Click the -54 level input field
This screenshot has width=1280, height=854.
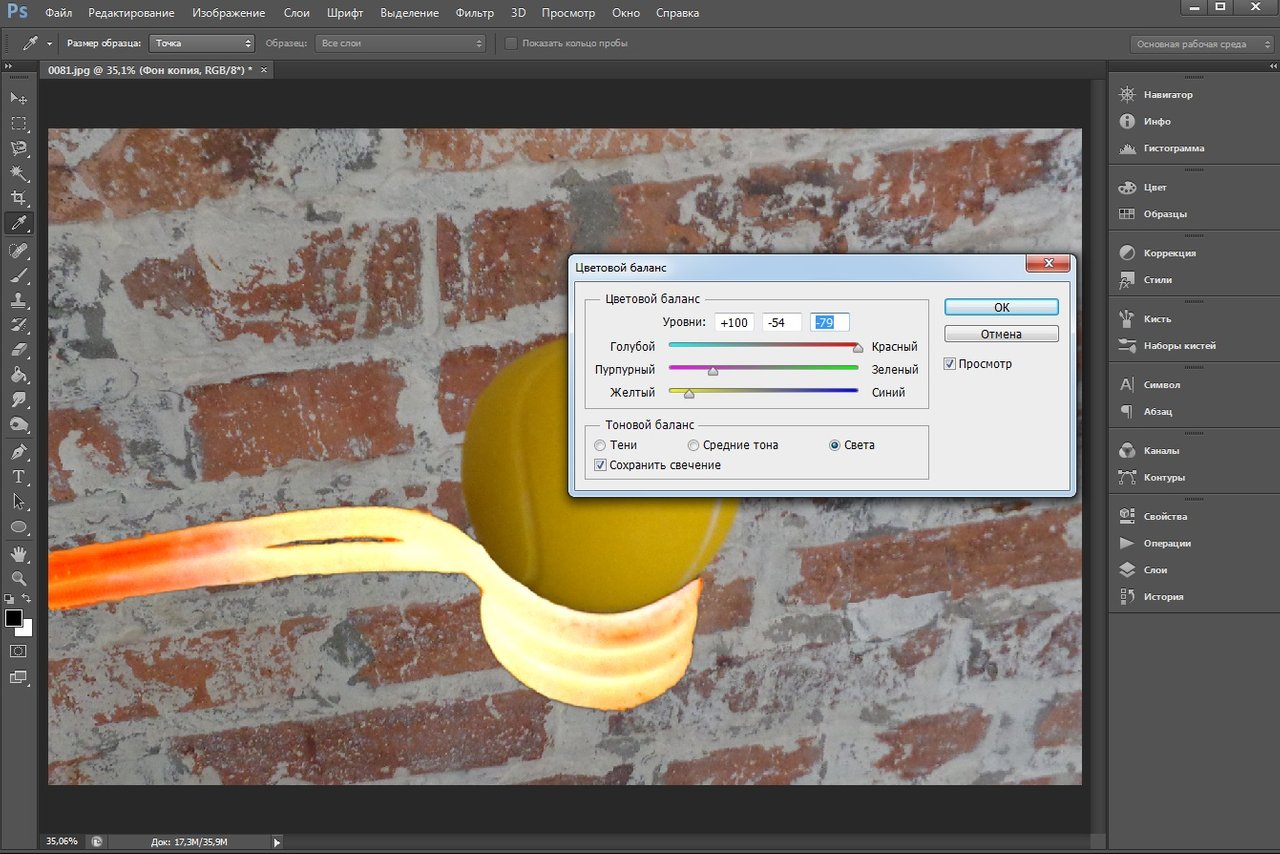tap(782, 322)
